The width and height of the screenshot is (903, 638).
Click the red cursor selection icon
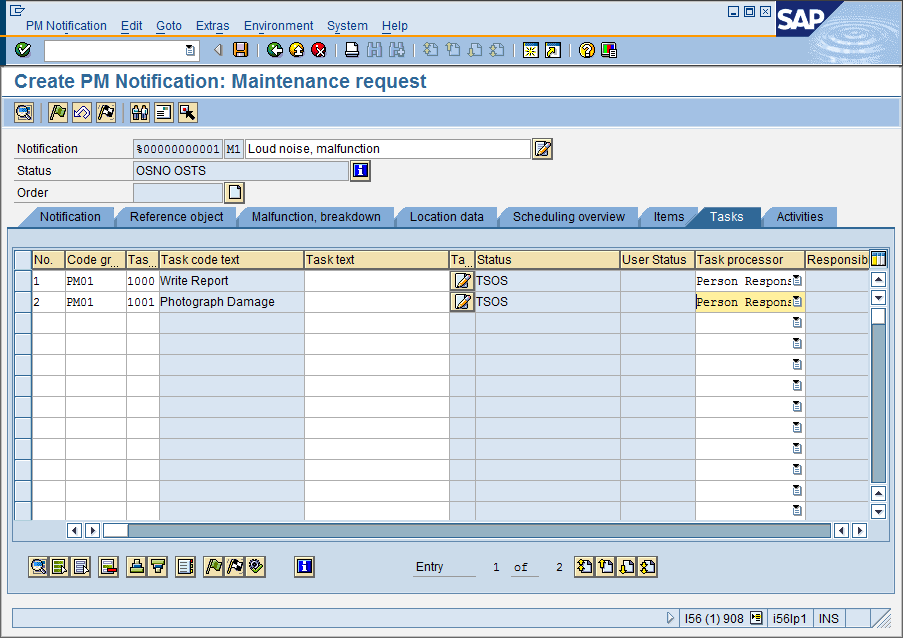(x=188, y=112)
